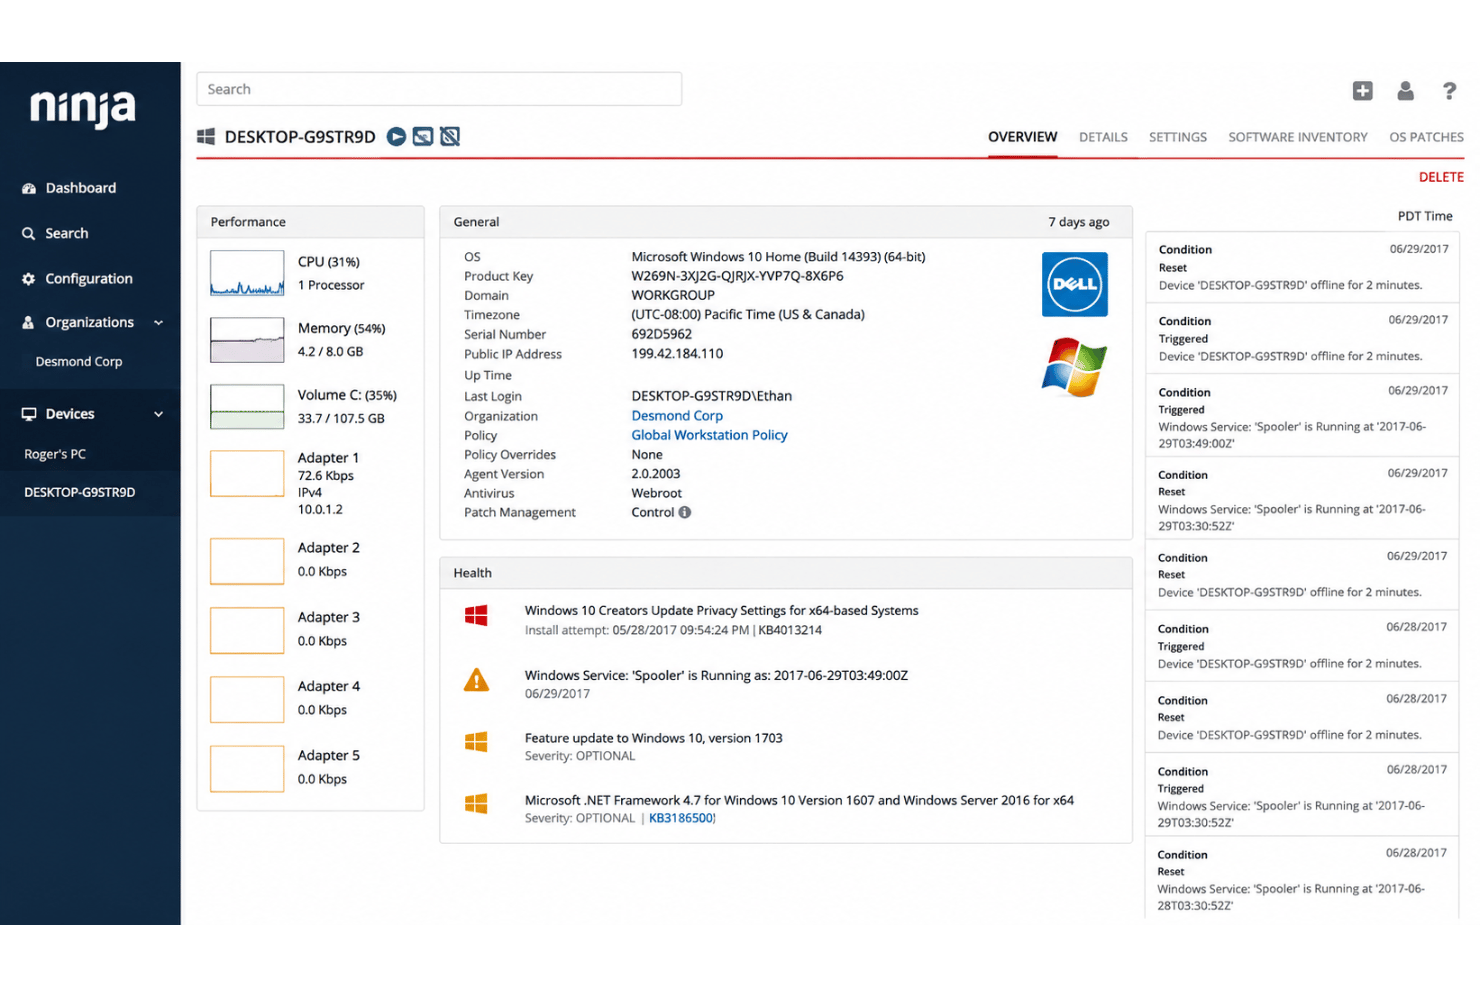Click the '7 days ago' label in General
1480x987 pixels.
(x=1078, y=222)
